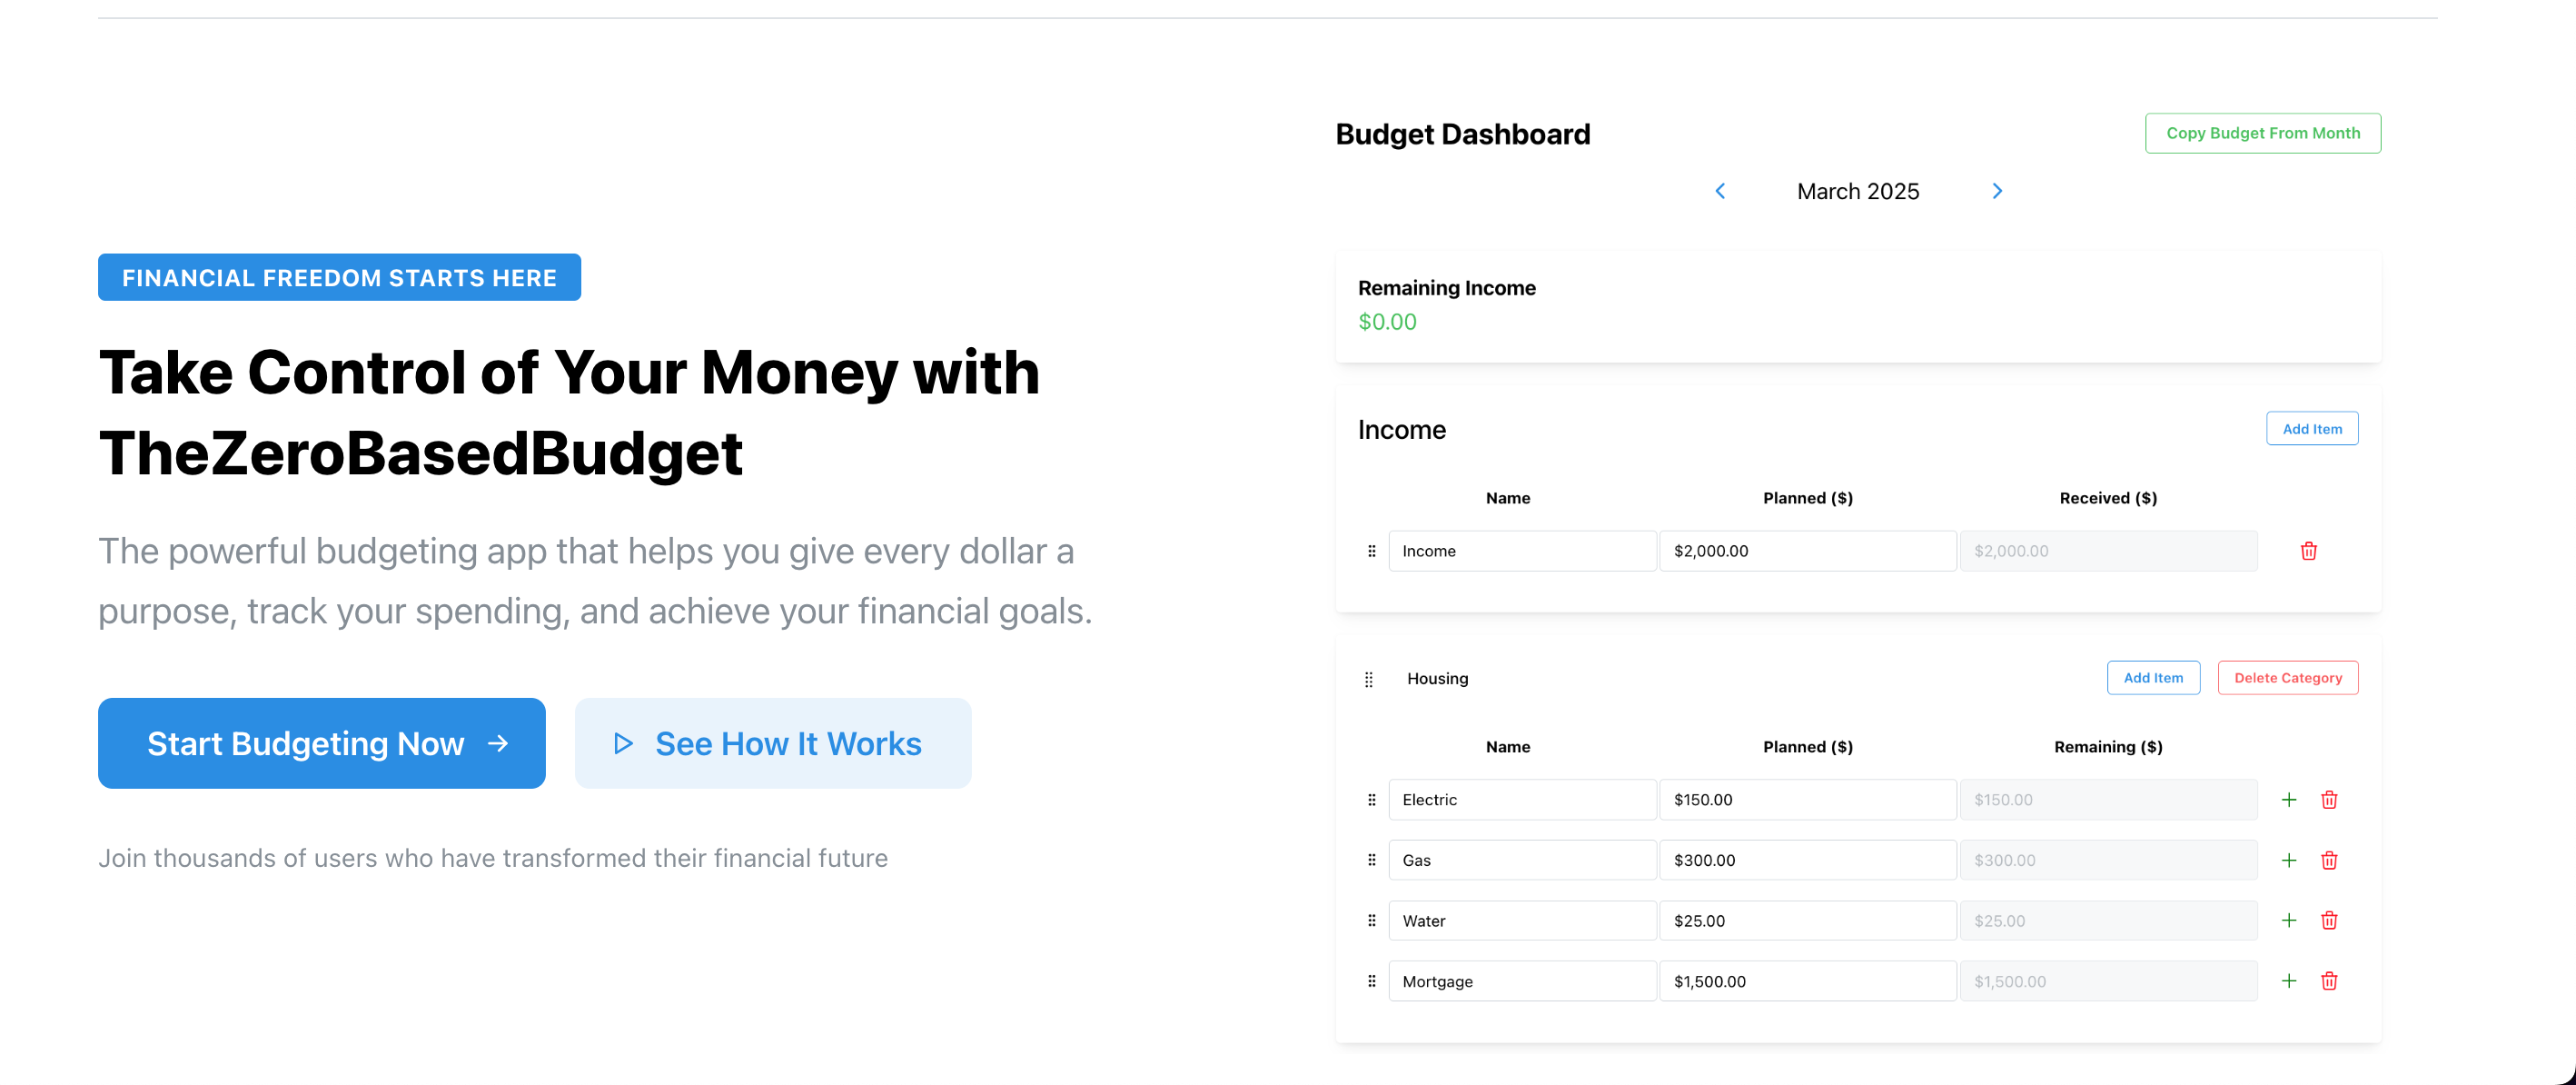The height and width of the screenshot is (1085, 2576).
Task: Click Delete Category for Housing
Action: pos(2288,678)
